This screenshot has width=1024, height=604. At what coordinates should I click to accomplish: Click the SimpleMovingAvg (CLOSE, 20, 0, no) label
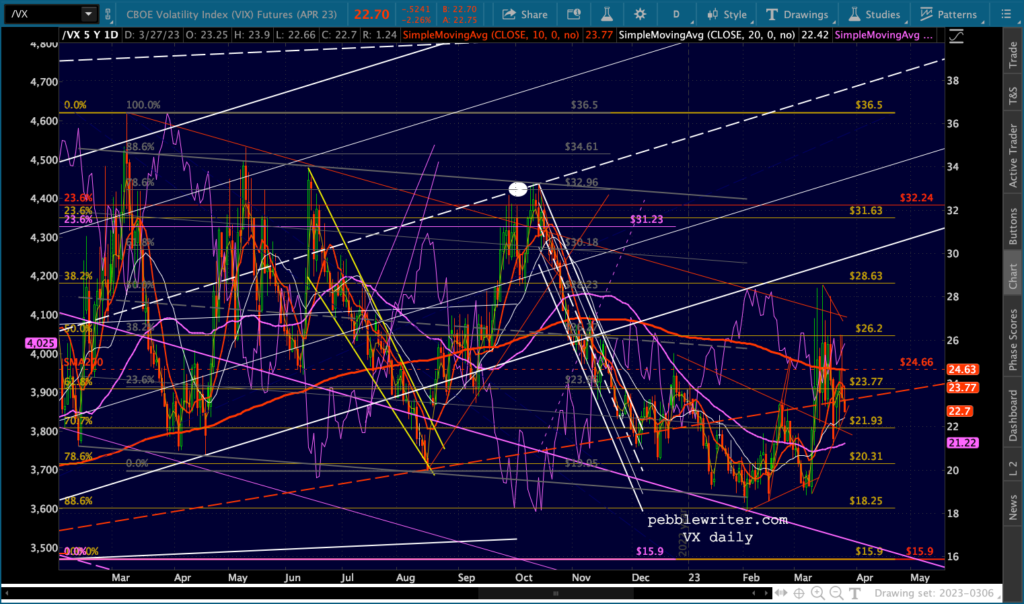(x=707, y=35)
